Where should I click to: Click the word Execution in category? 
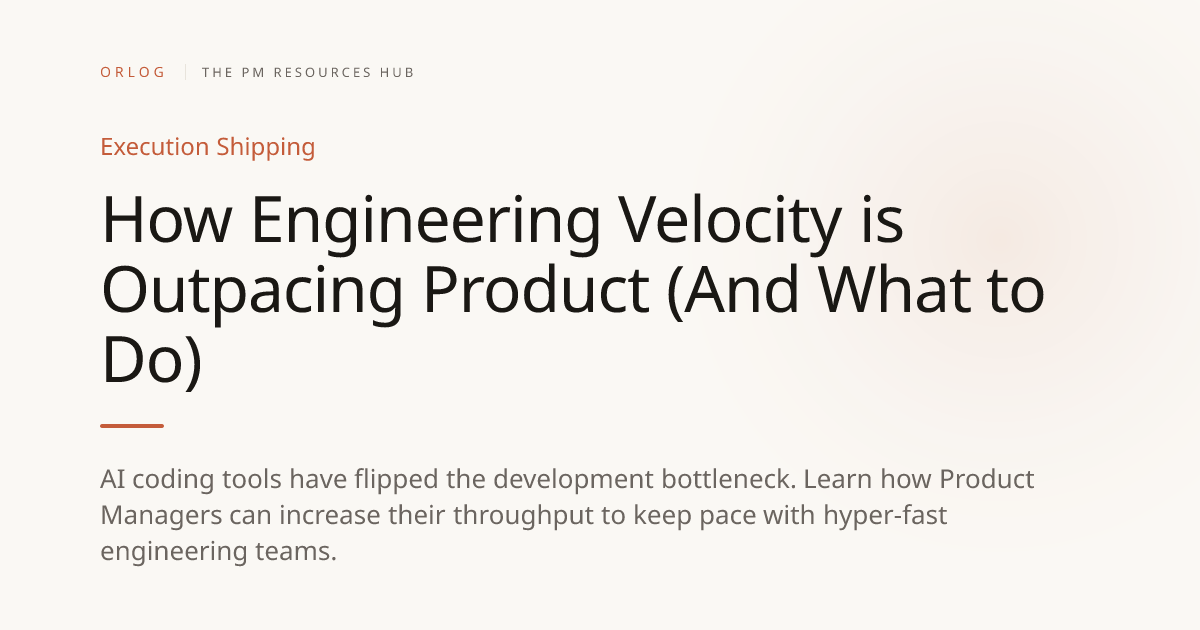(155, 147)
